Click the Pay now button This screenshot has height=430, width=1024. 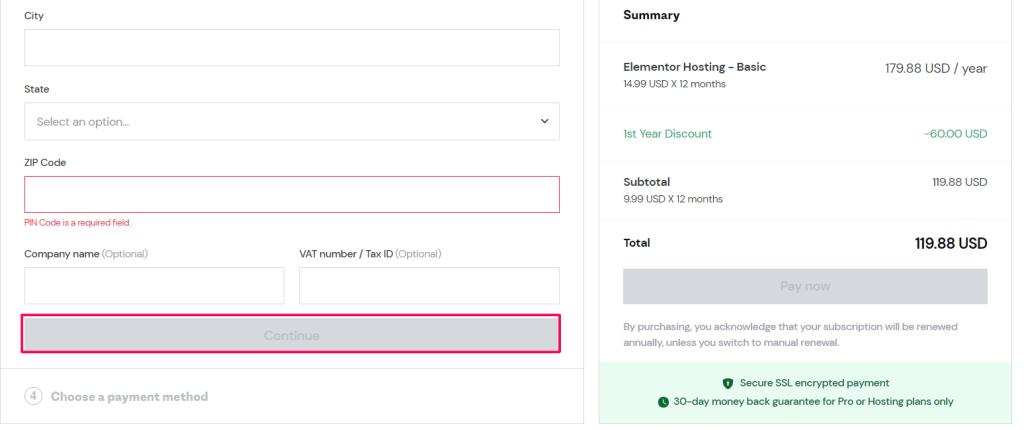click(805, 286)
